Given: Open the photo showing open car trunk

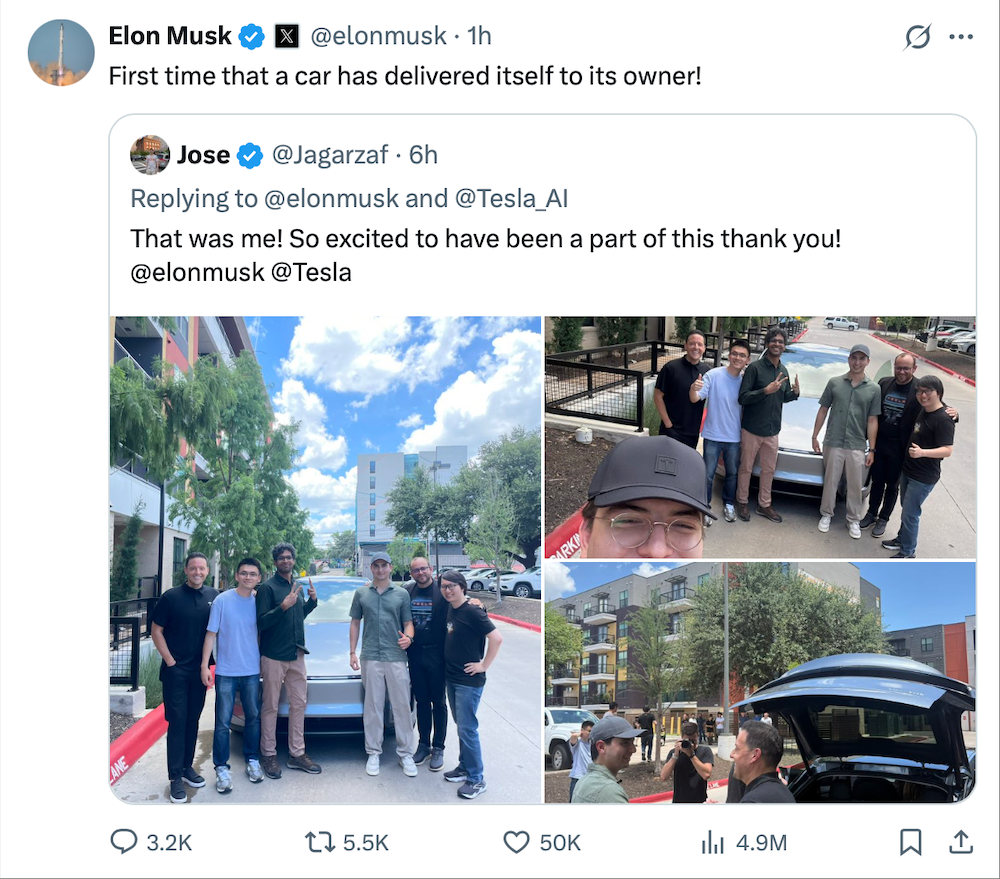Looking at the screenshot, I should pos(760,682).
